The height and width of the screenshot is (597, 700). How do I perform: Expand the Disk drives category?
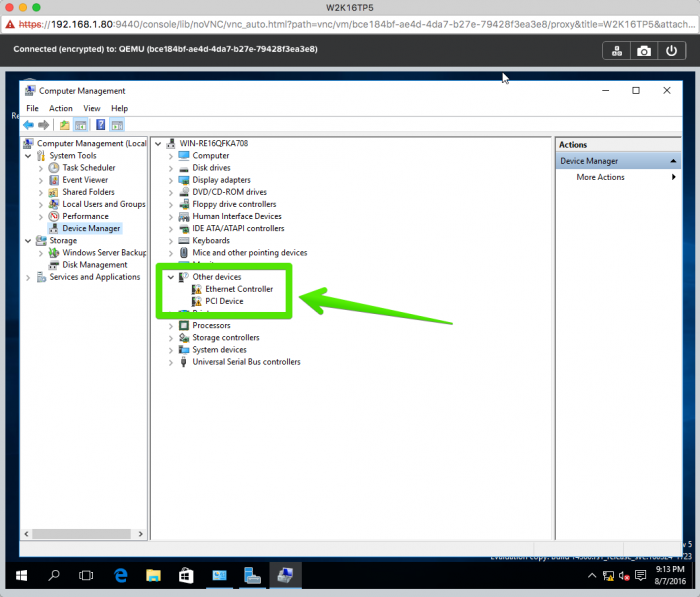click(171, 168)
